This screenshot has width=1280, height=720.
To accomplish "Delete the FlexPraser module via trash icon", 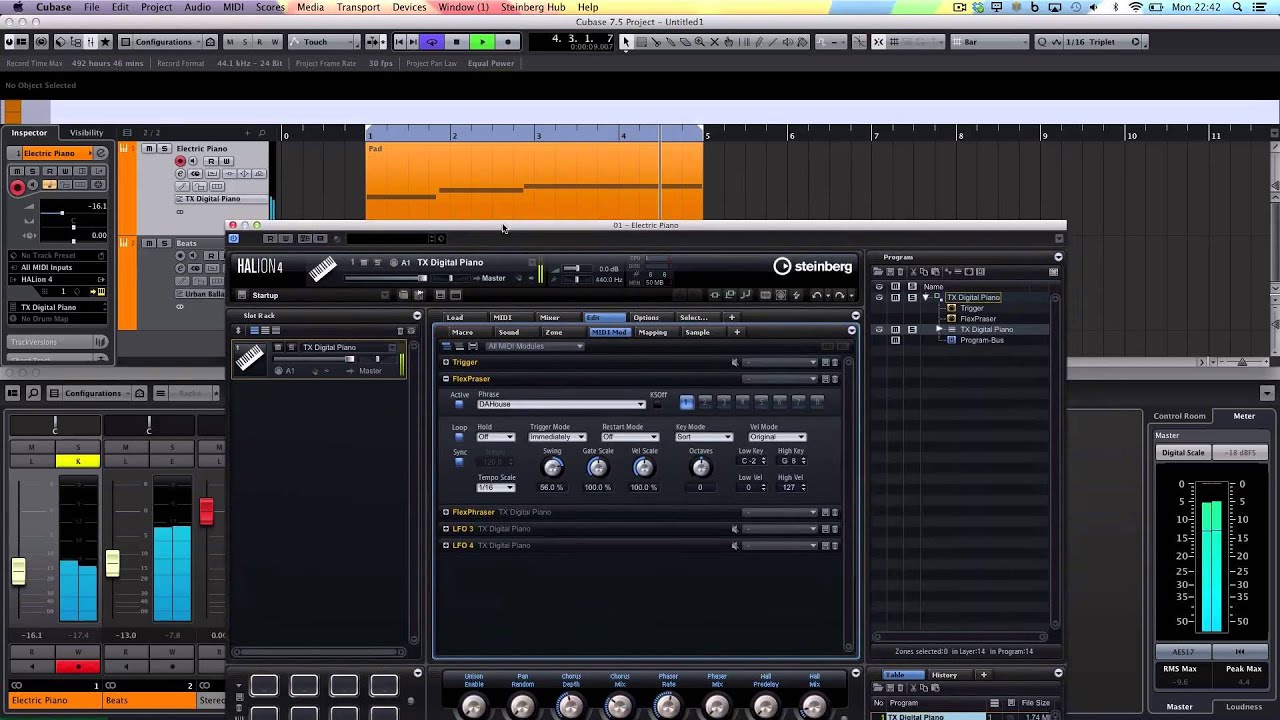I will coord(835,379).
